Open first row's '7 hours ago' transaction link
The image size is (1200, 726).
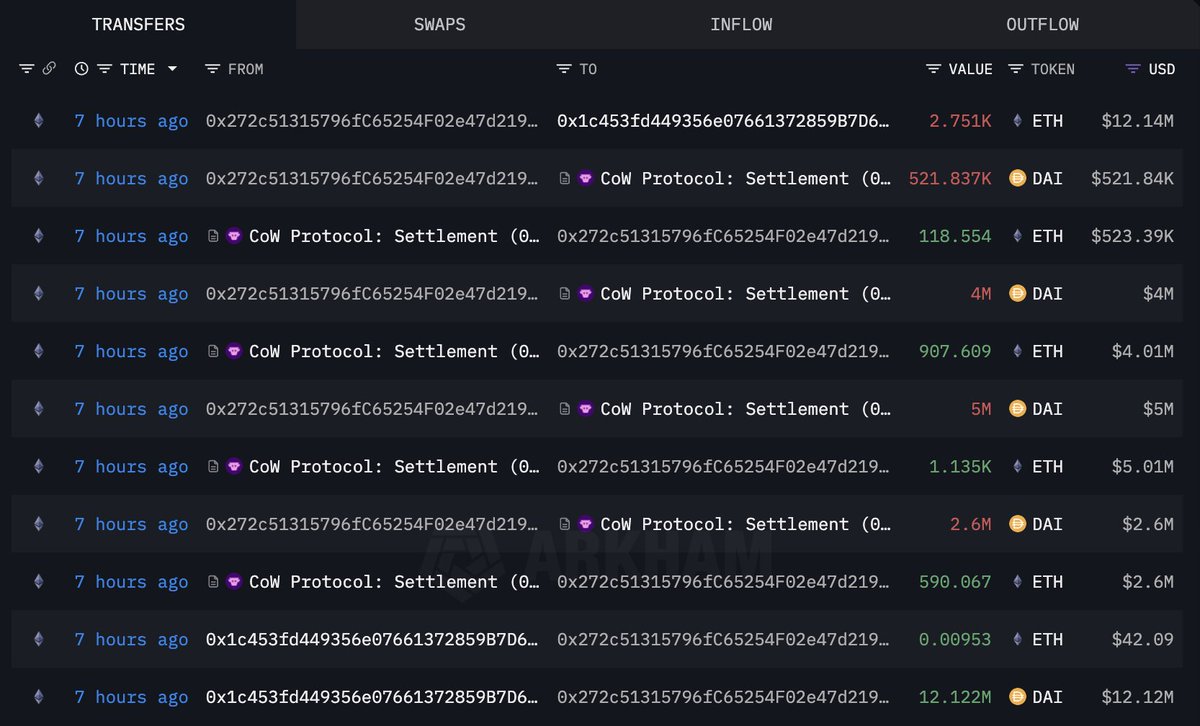pos(131,121)
